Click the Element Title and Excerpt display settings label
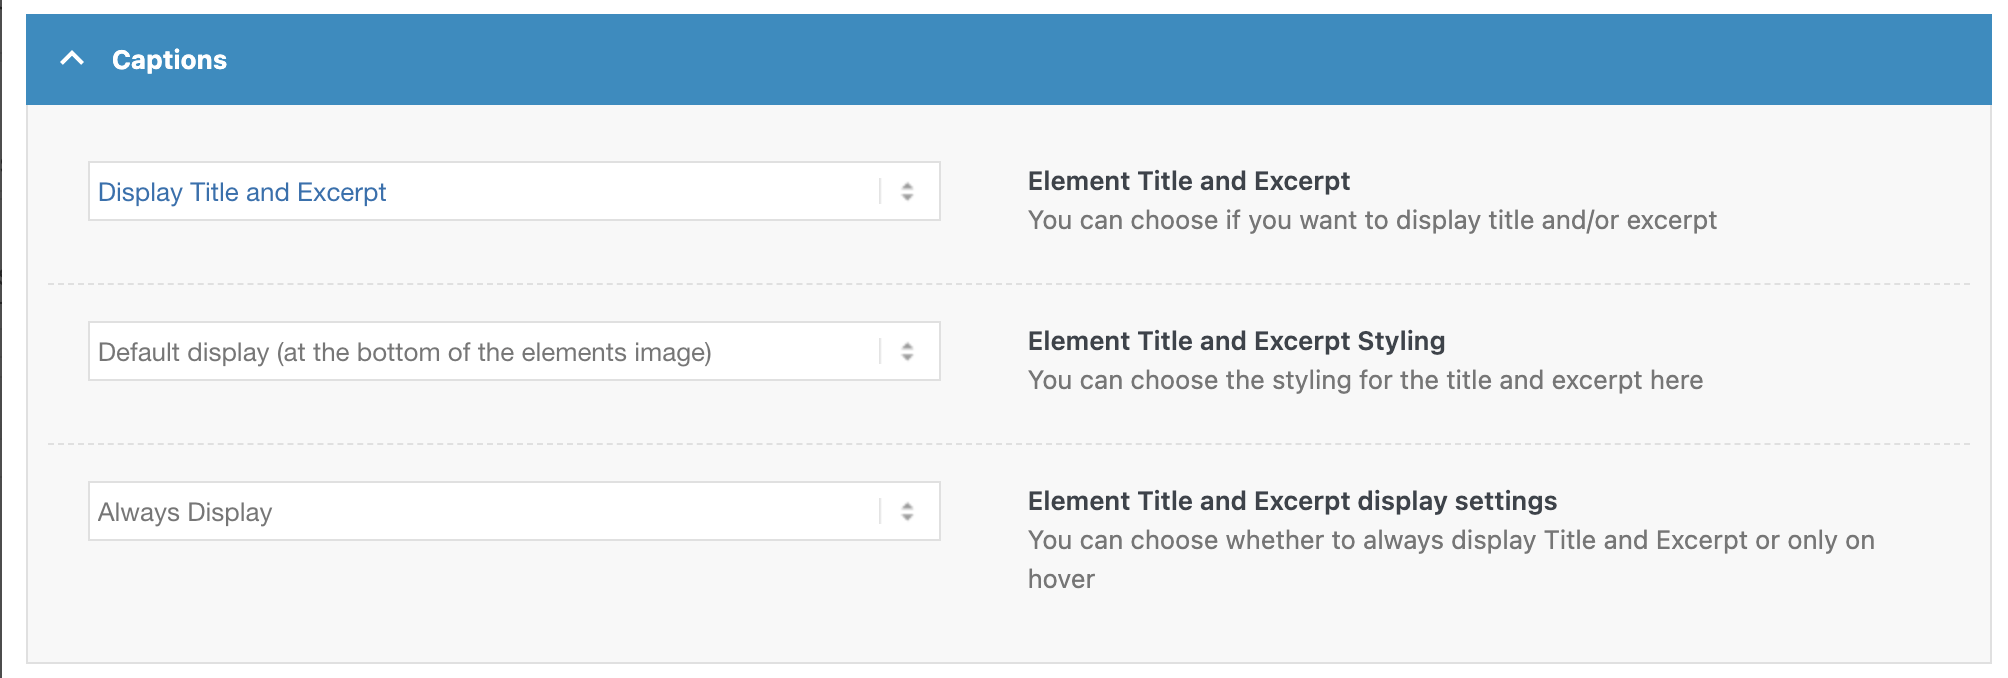Viewport: 2008px width, 678px height. pyautogui.click(x=1292, y=501)
